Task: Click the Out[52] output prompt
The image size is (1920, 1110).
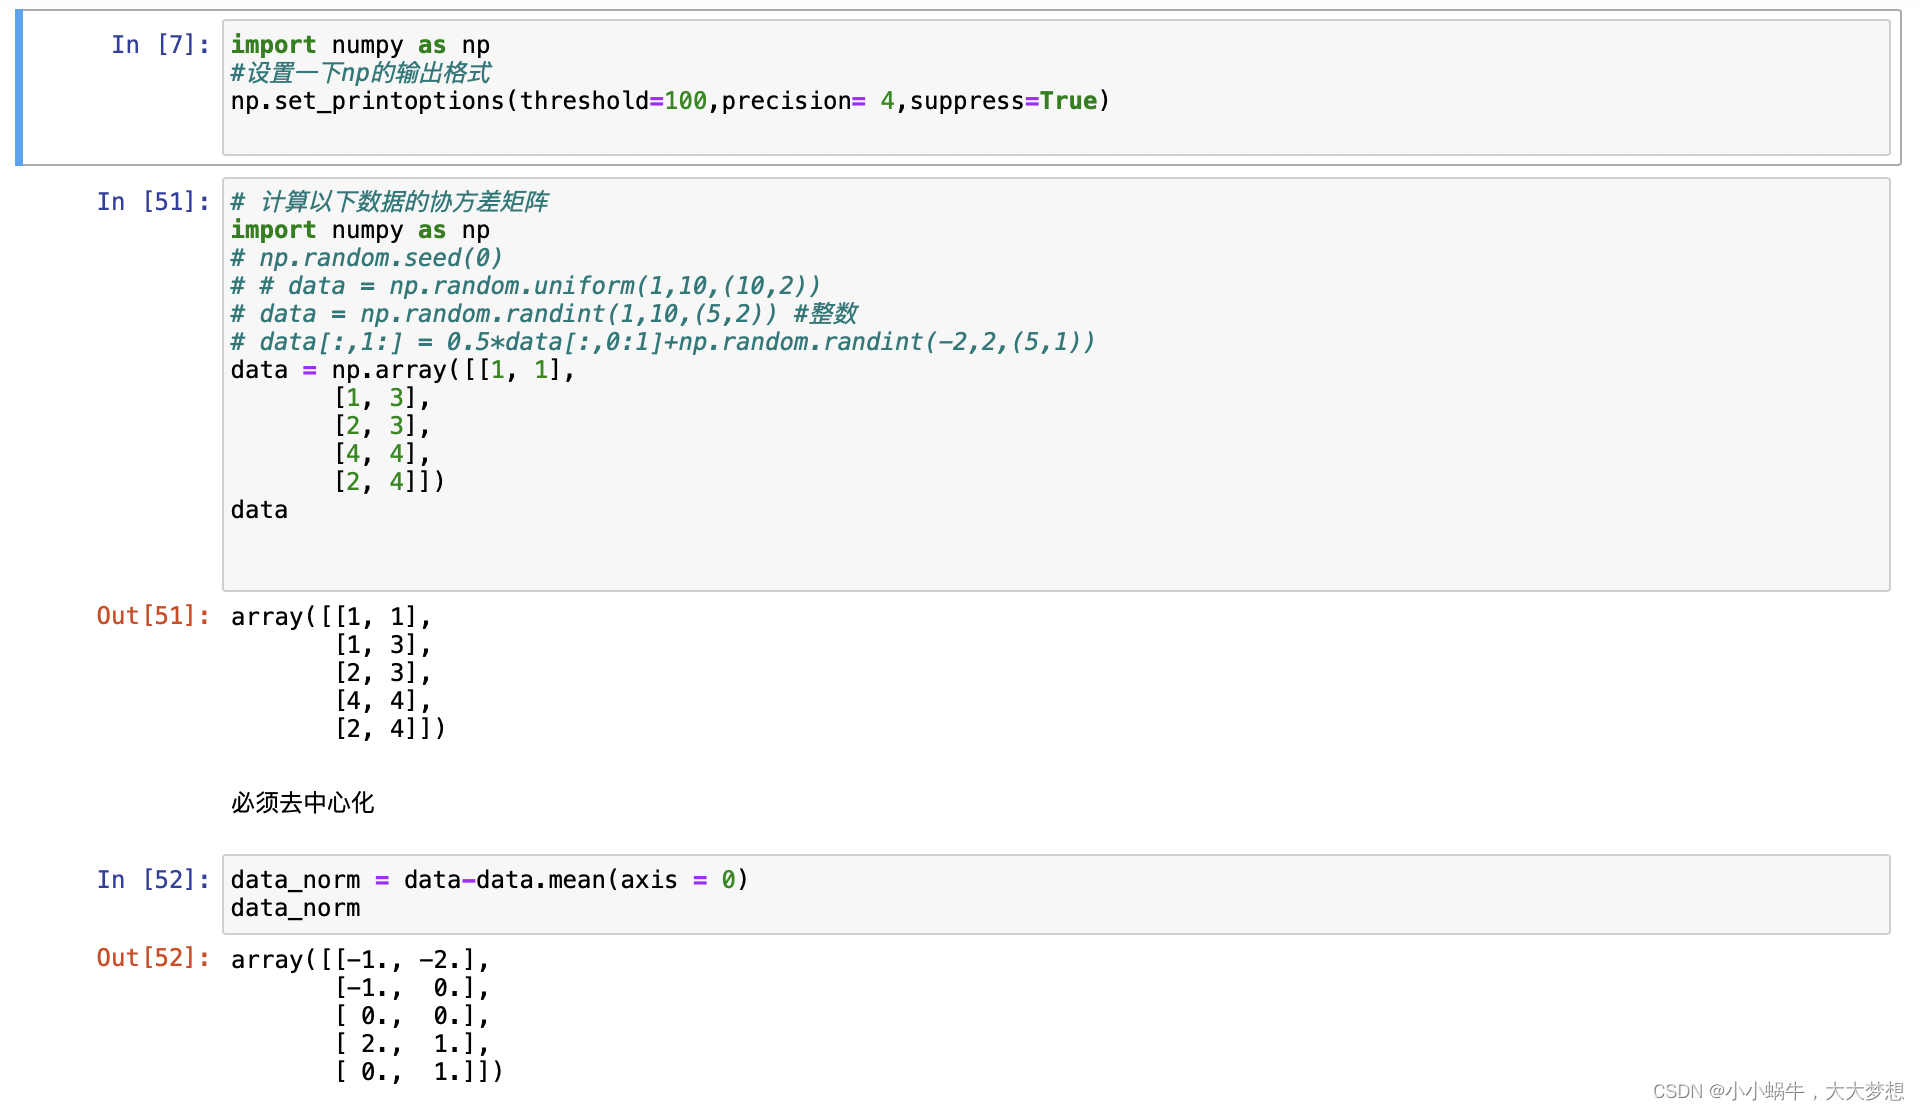Action: (x=153, y=958)
